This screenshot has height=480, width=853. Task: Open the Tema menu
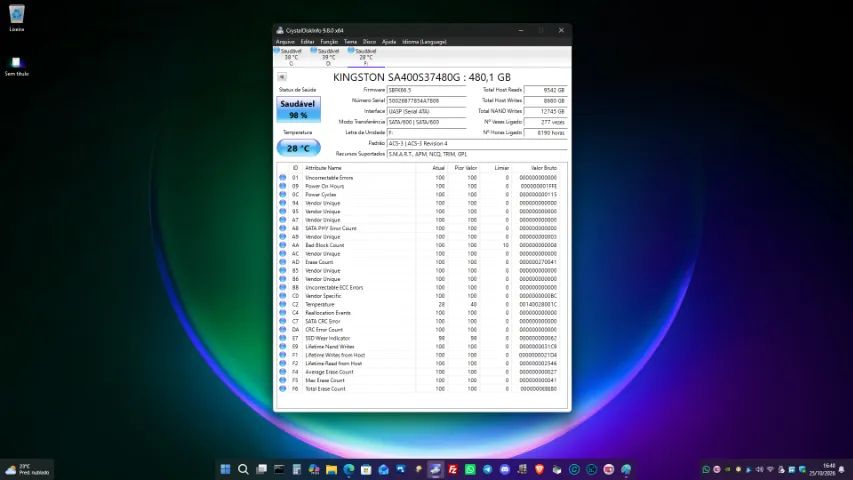(x=350, y=41)
